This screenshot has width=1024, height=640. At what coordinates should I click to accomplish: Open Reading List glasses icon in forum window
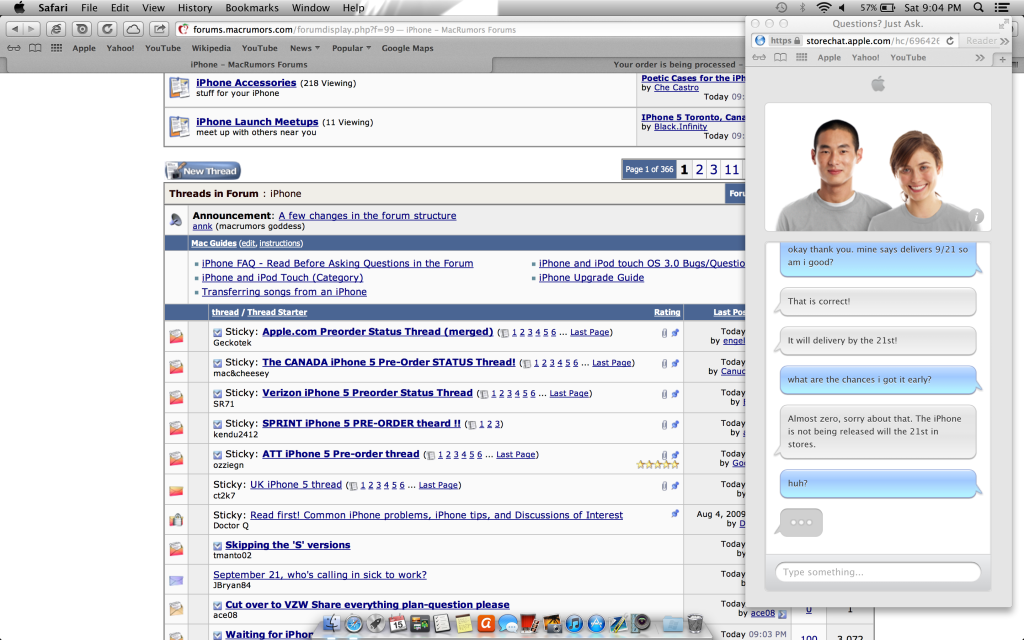coord(14,48)
